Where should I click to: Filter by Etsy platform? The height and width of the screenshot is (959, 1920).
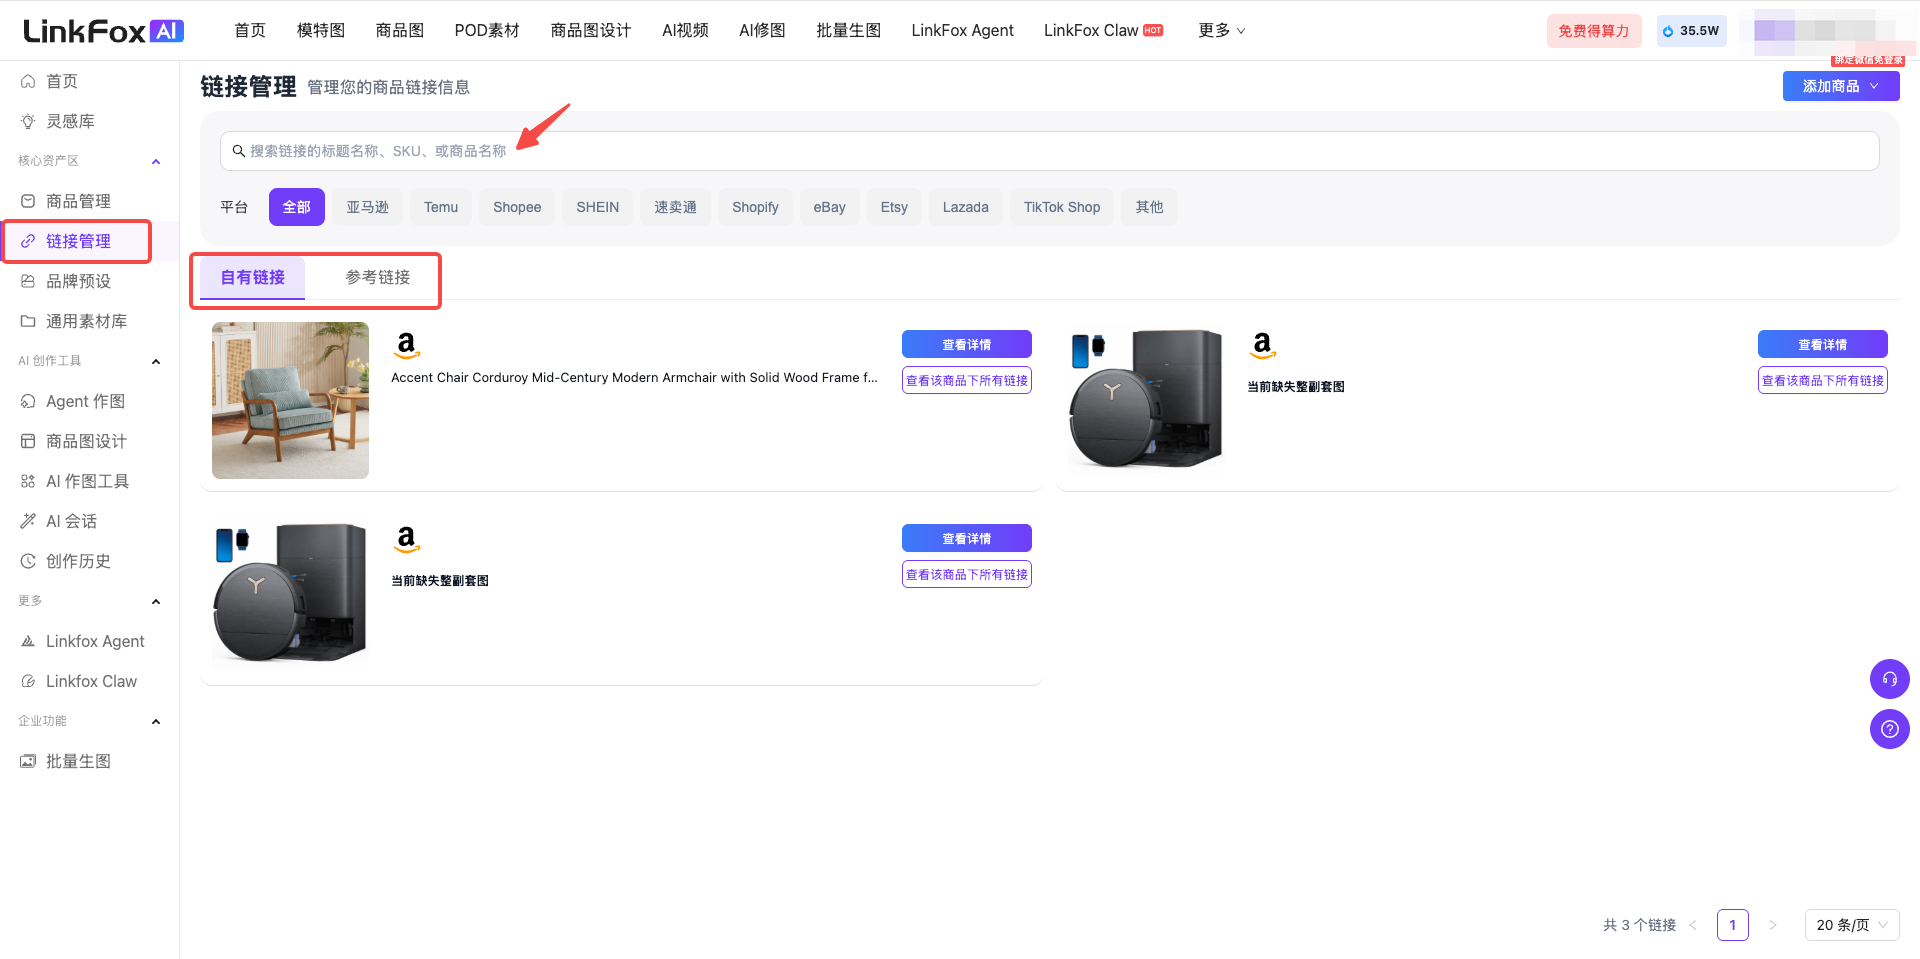[x=895, y=207]
